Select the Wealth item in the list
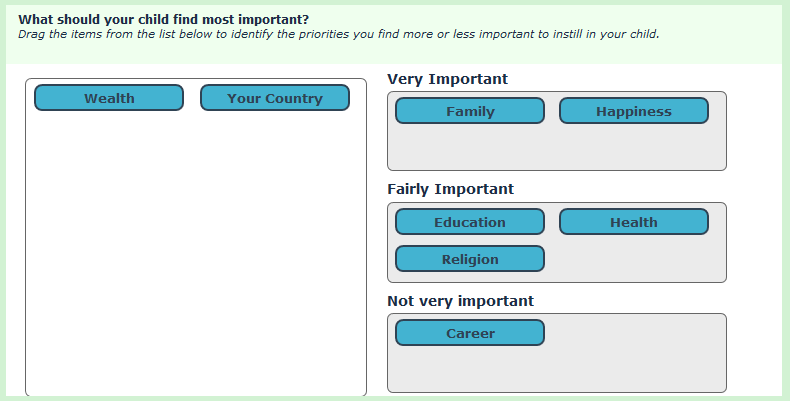Viewport: 790px width, 401px height. tap(109, 98)
